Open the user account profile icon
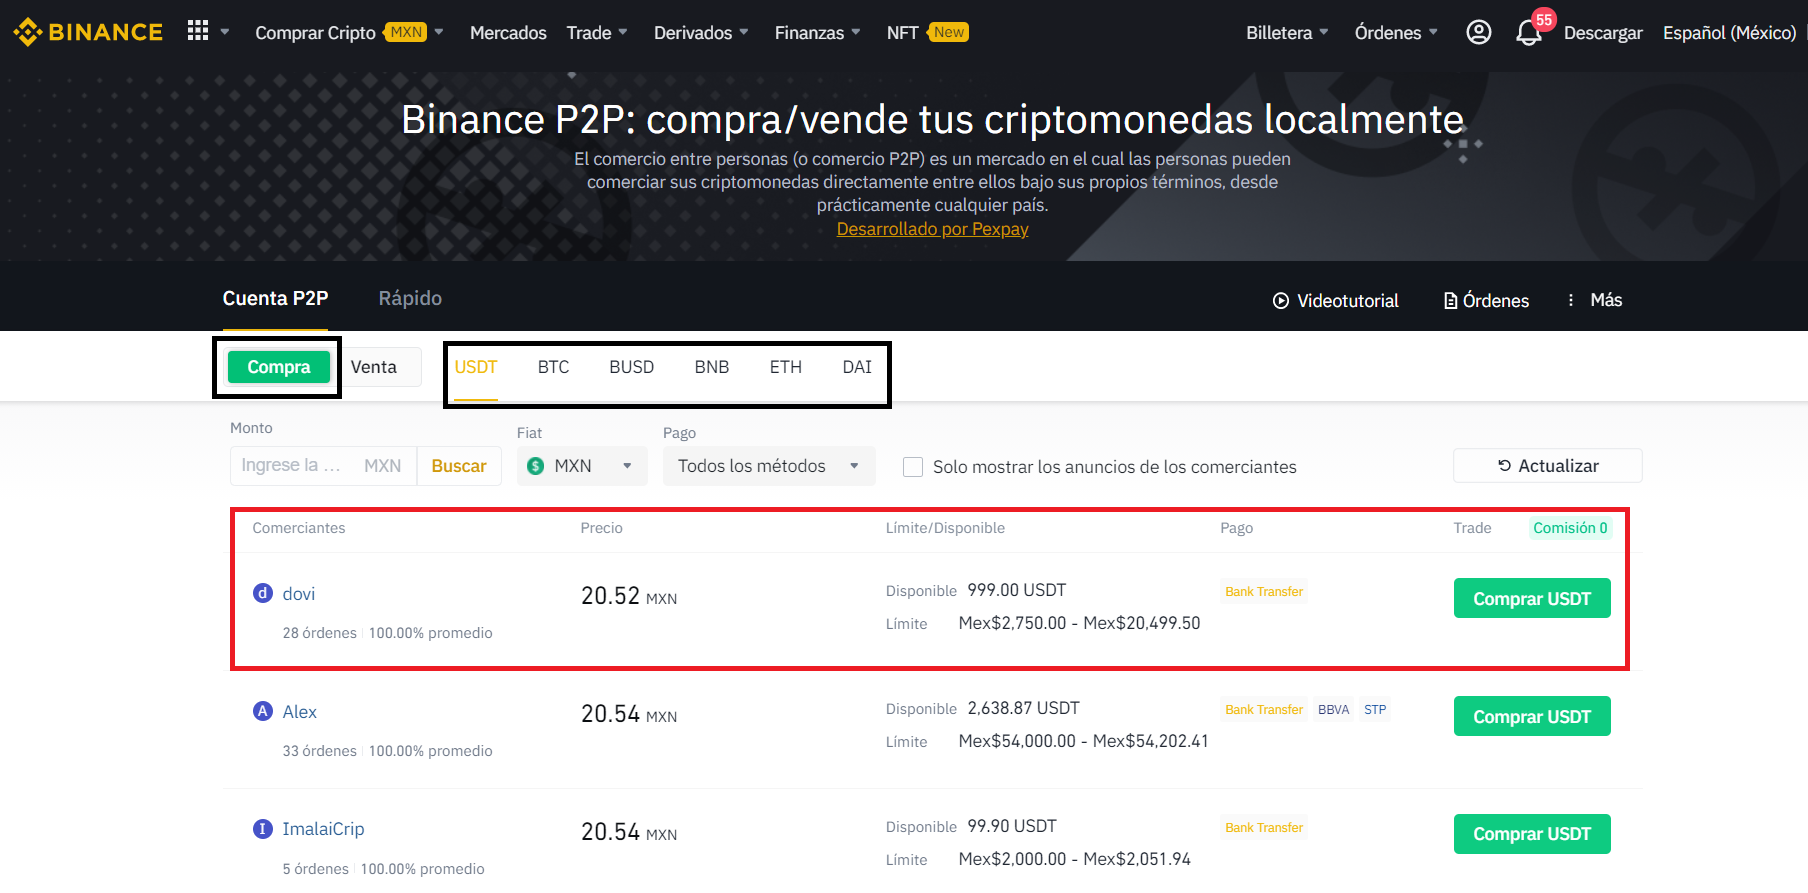The image size is (1808, 893). (1478, 32)
